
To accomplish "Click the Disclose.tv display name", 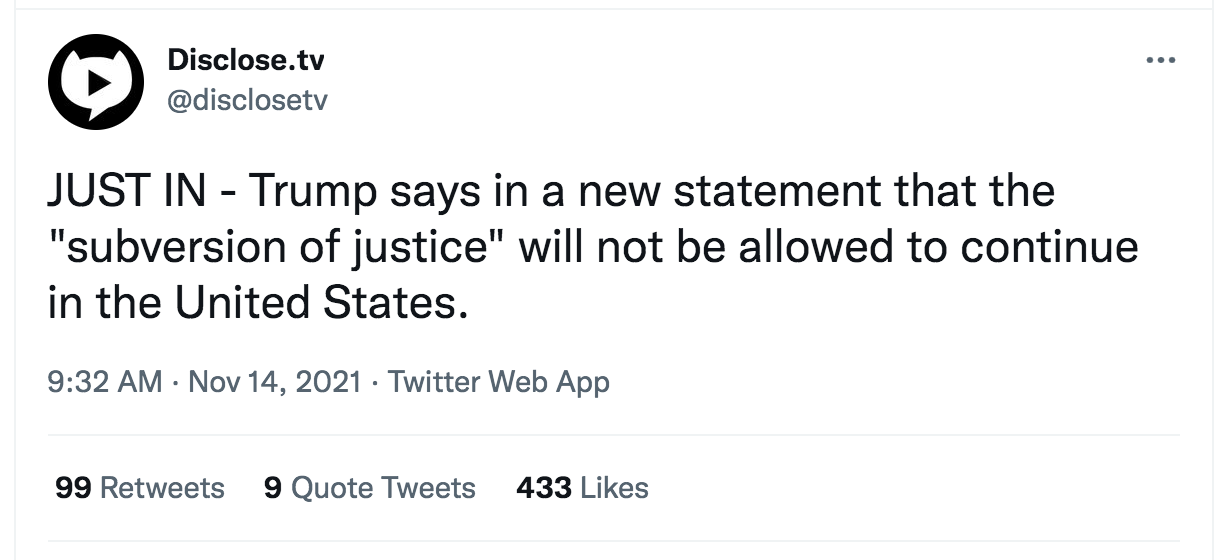I will point(246,60).
